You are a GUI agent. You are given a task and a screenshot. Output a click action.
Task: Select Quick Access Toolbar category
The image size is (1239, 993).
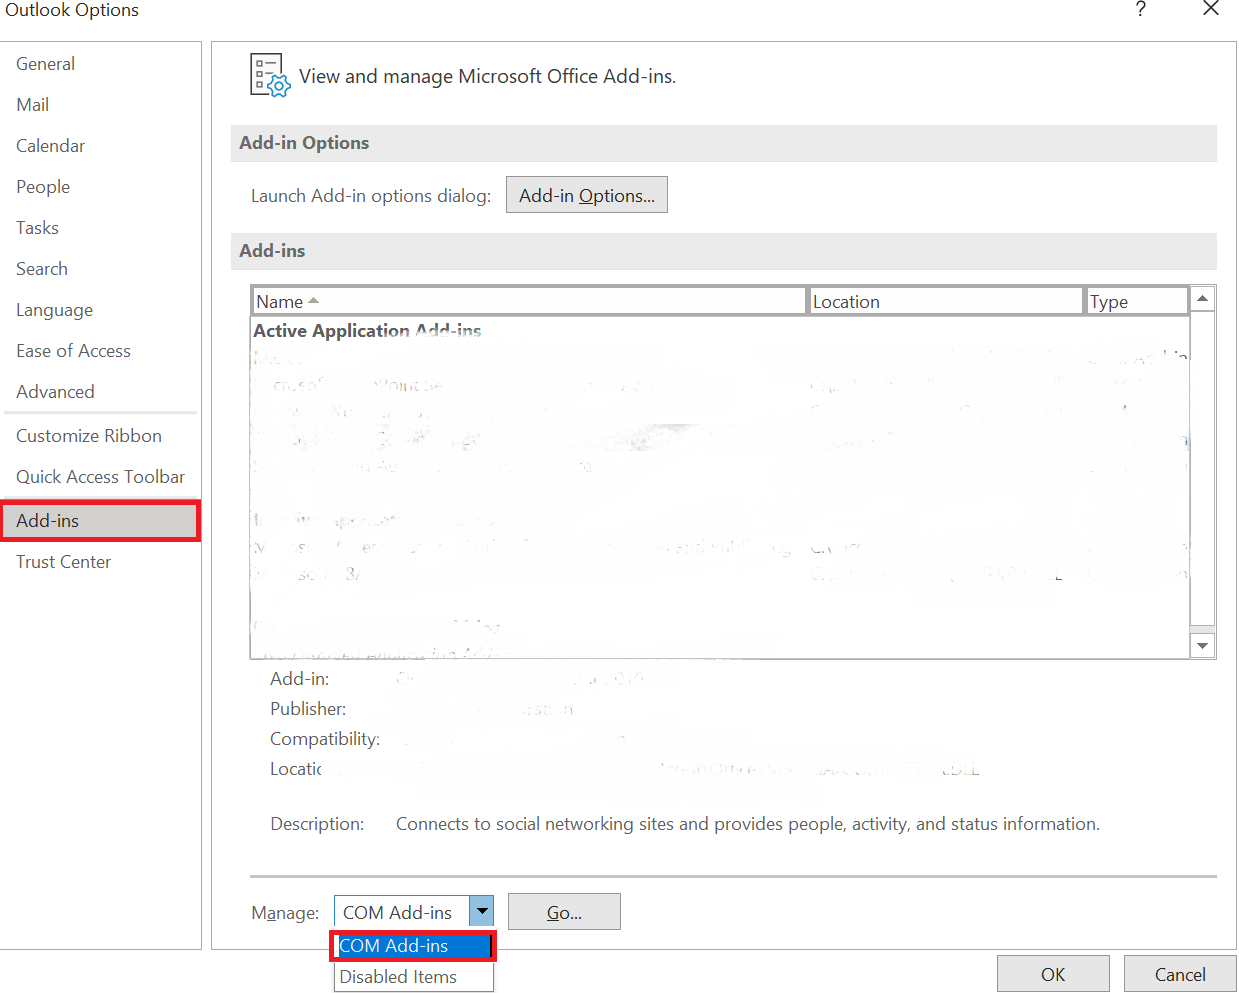[100, 477]
